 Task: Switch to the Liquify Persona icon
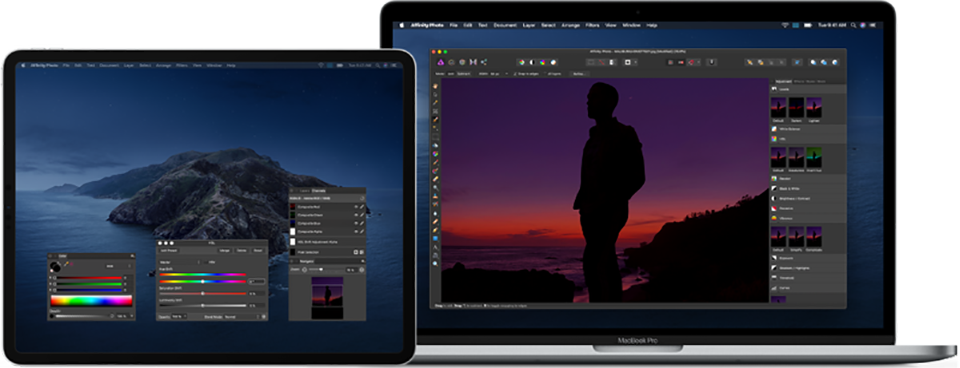click(451, 62)
